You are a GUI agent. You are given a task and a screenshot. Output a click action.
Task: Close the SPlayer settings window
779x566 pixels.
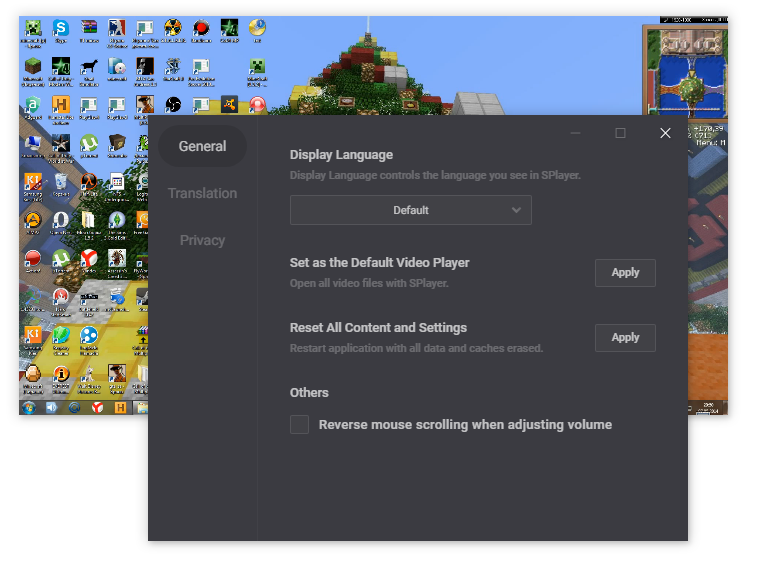665,133
